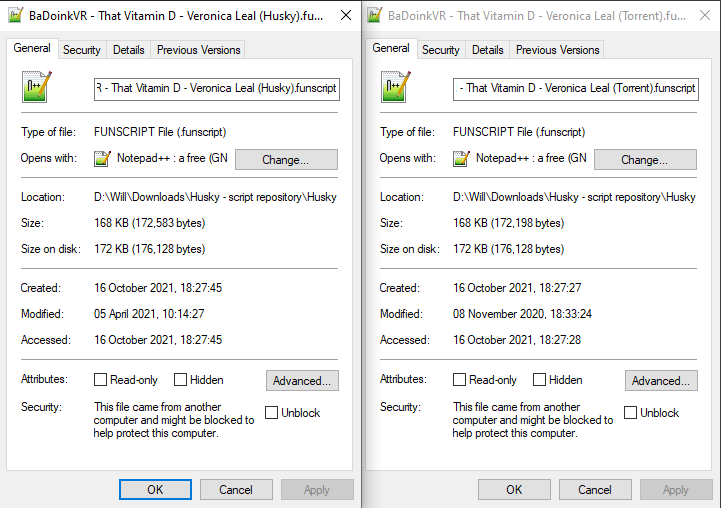The width and height of the screenshot is (721, 508).
Task: Check Unblock box in Torrent properties
Action: pyautogui.click(x=630, y=412)
